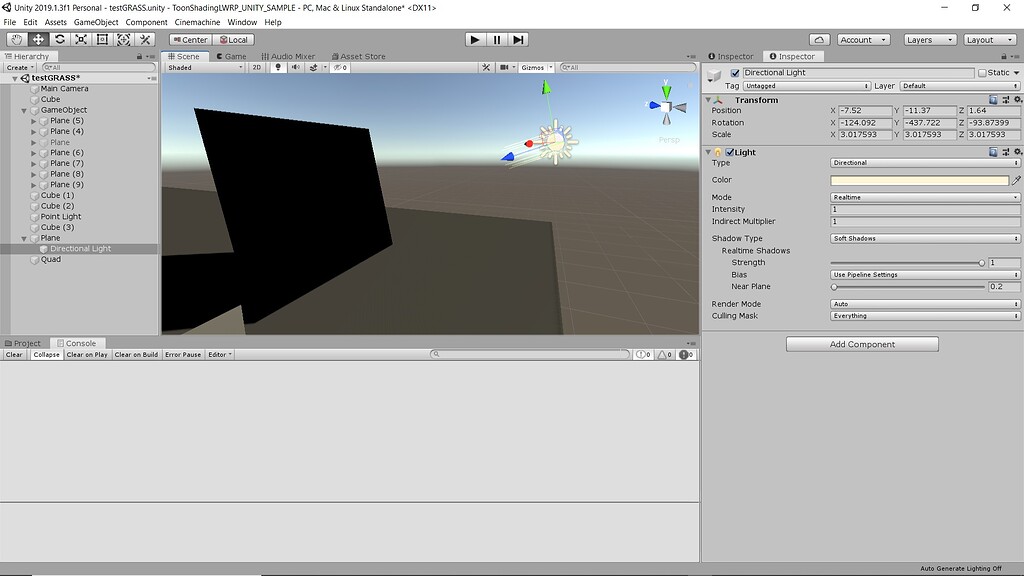Open the Layers dropdown
Screen dimensions: 1024x576
[x=931, y=39]
